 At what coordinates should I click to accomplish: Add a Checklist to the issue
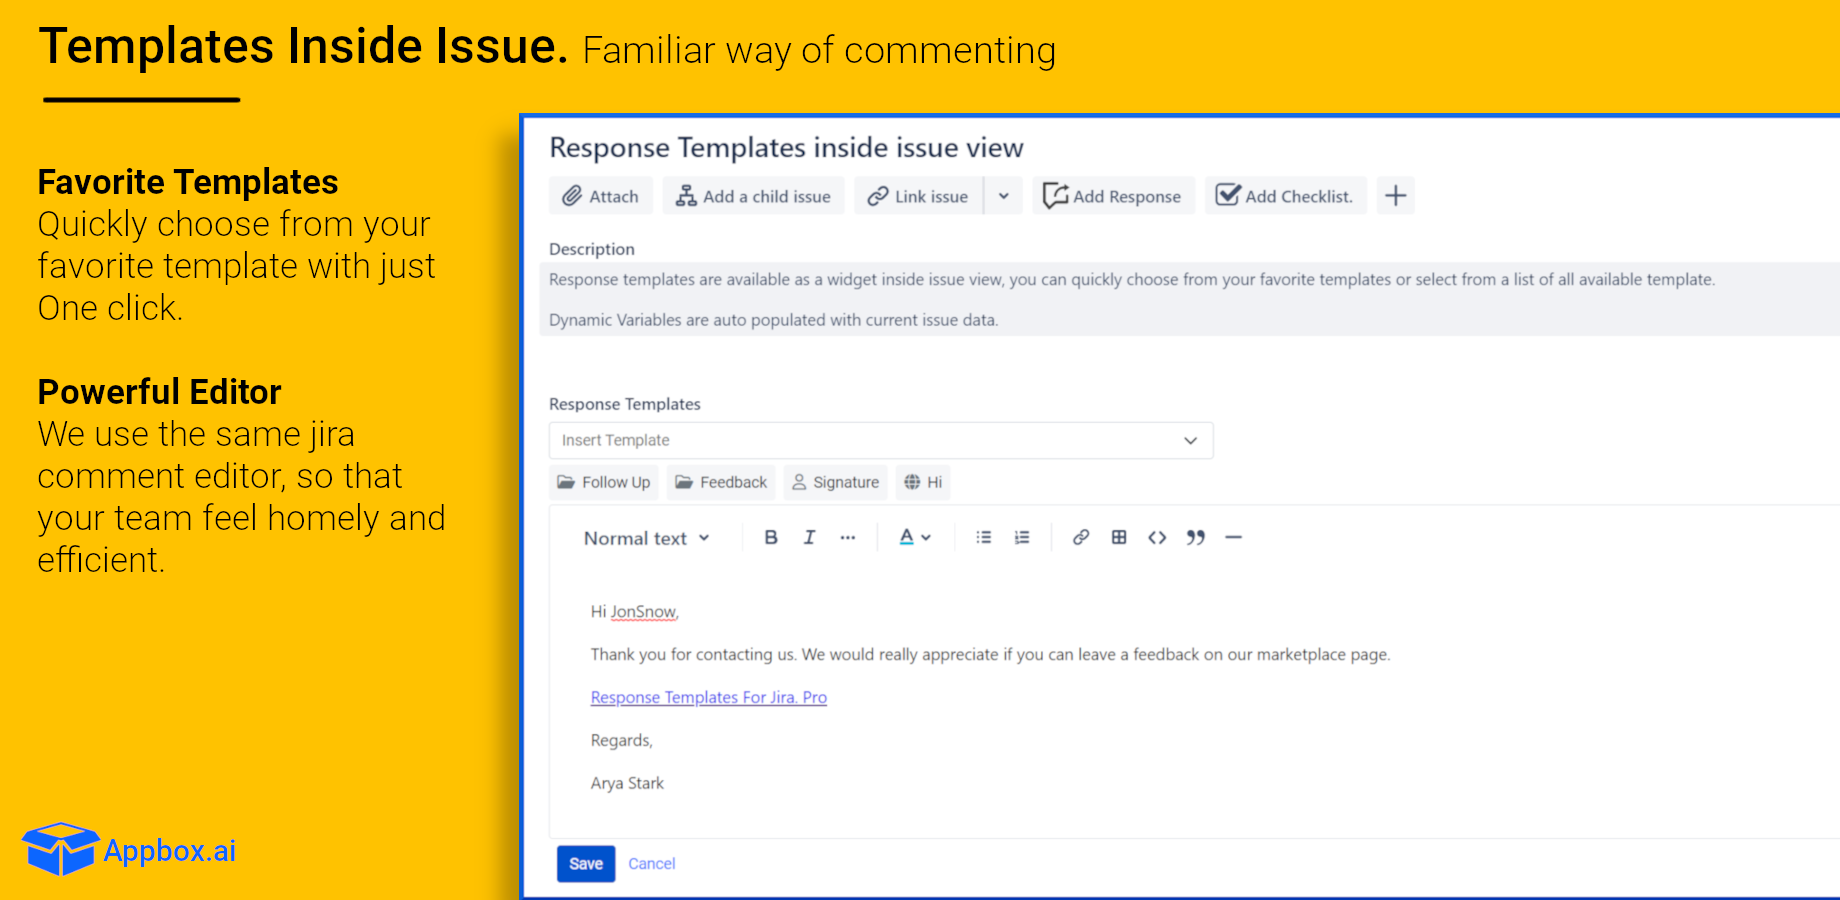(x=1286, y=195)
